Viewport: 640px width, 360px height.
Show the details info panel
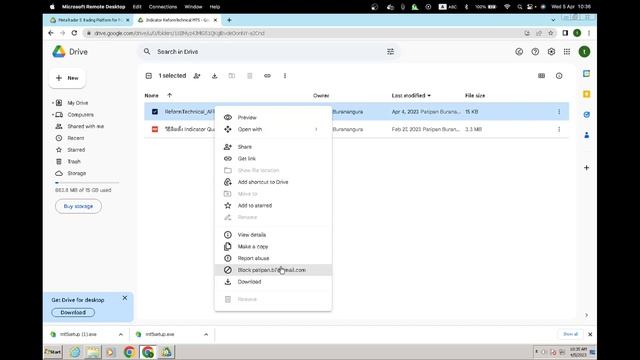pos(559,76)
